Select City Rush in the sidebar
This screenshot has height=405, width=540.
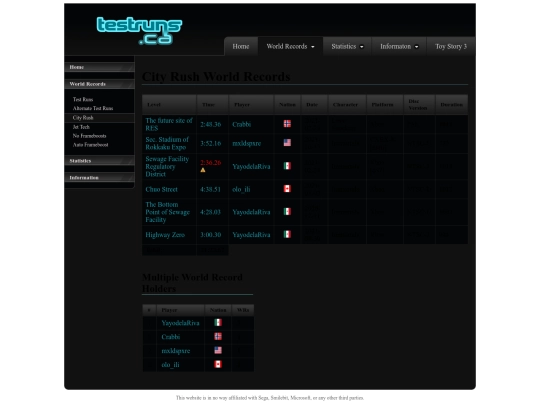(x=83, y=118)
